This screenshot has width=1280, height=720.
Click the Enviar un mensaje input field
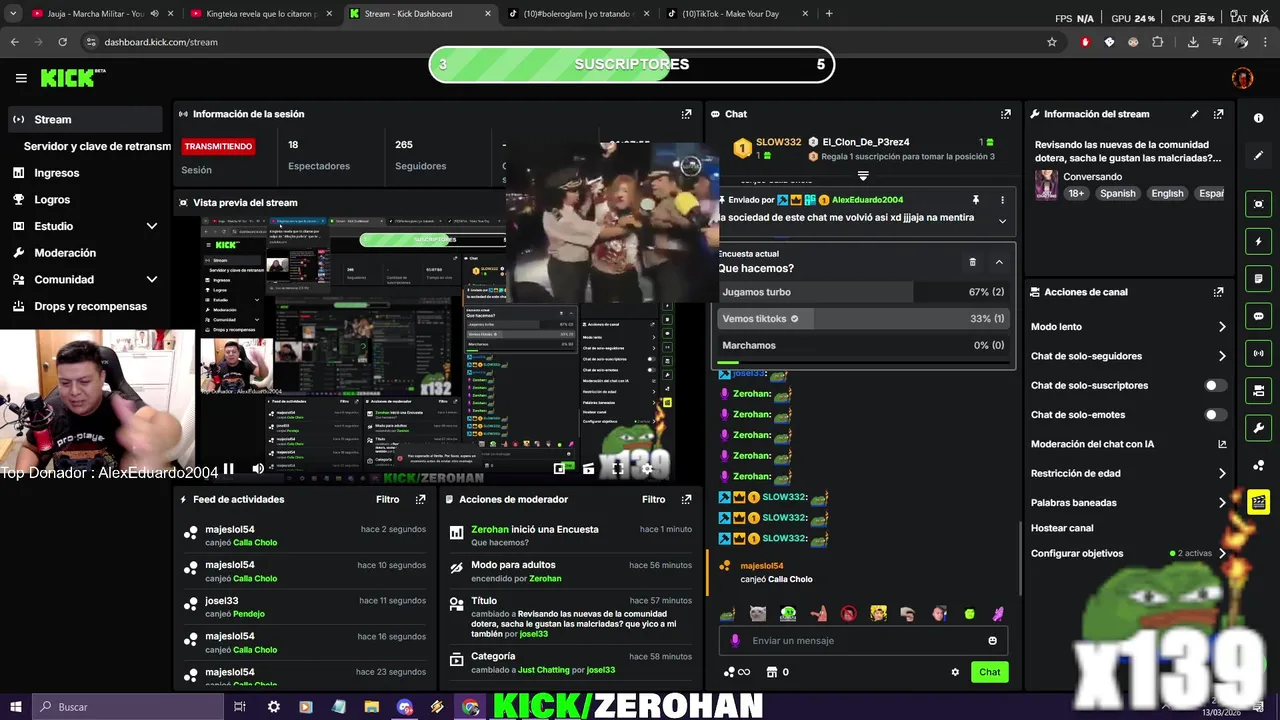pyautogui.click(x=866, y=641)
